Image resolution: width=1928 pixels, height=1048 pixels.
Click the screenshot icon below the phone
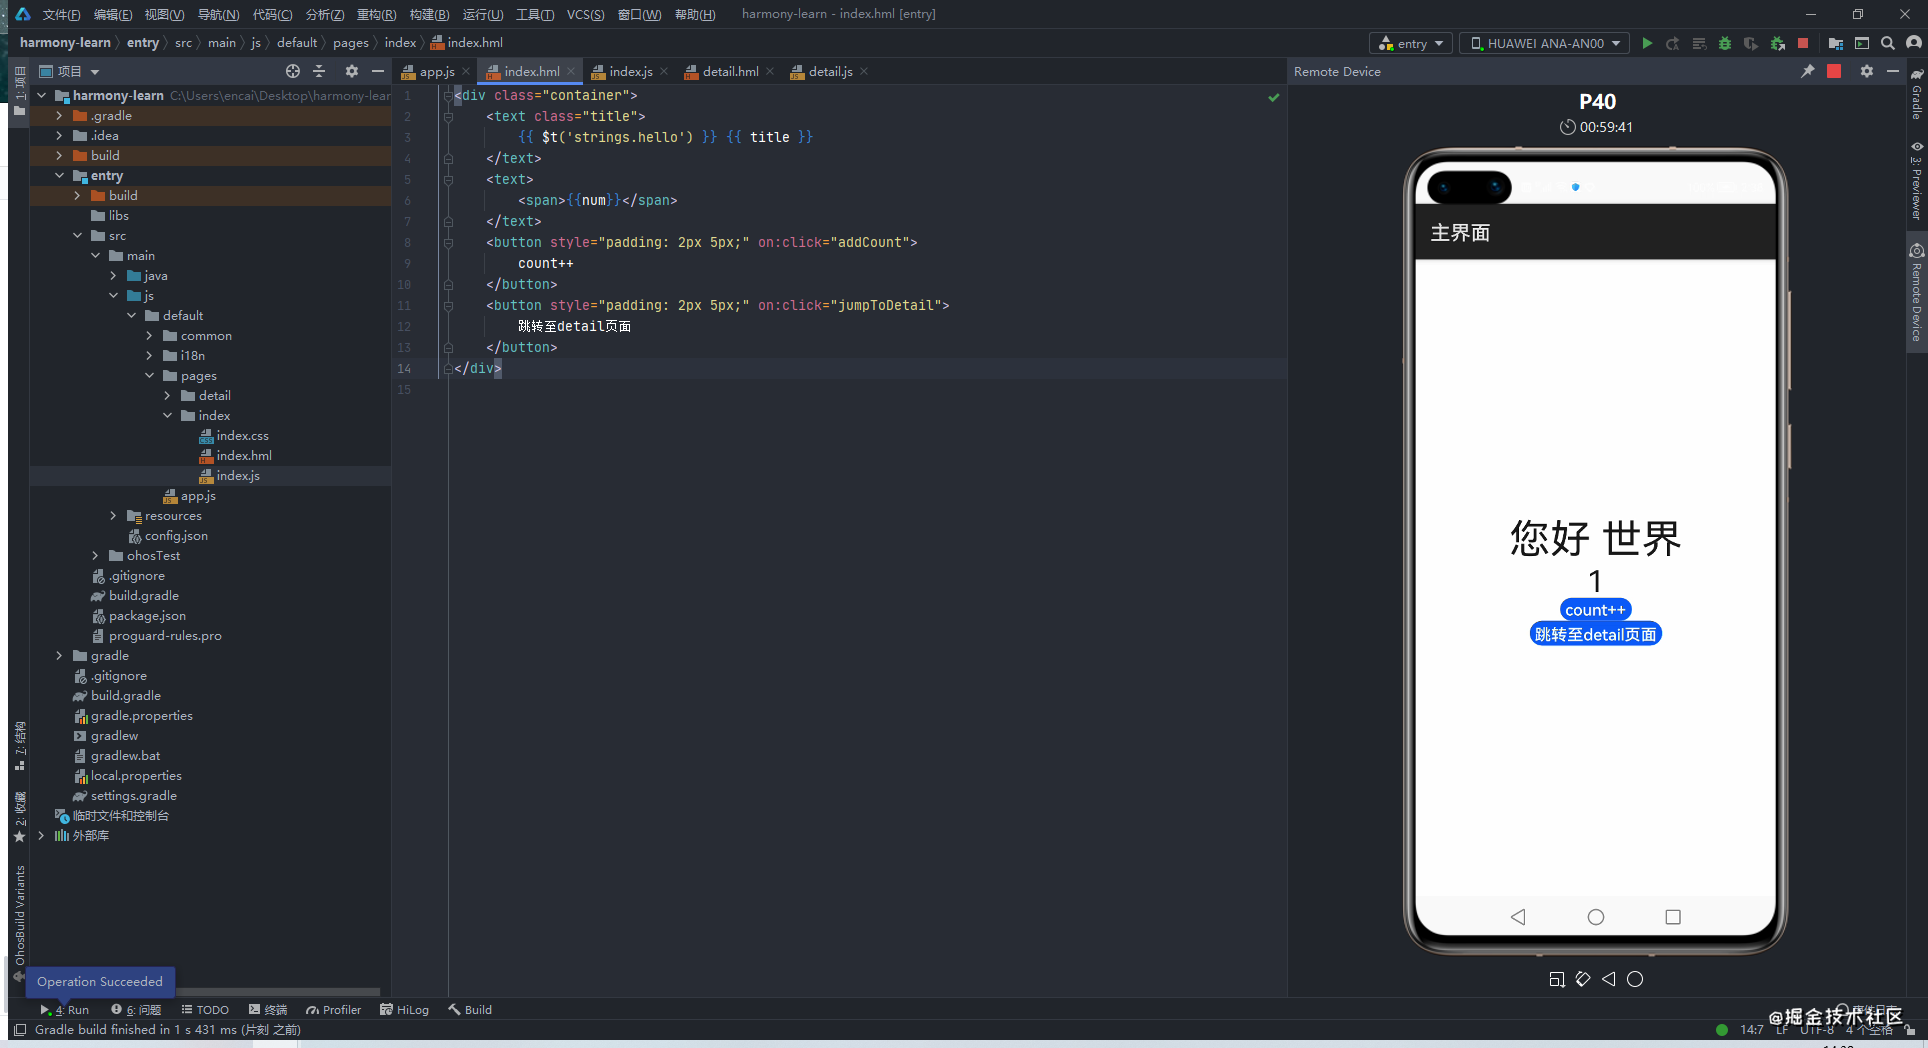(x=1557, y=979)
